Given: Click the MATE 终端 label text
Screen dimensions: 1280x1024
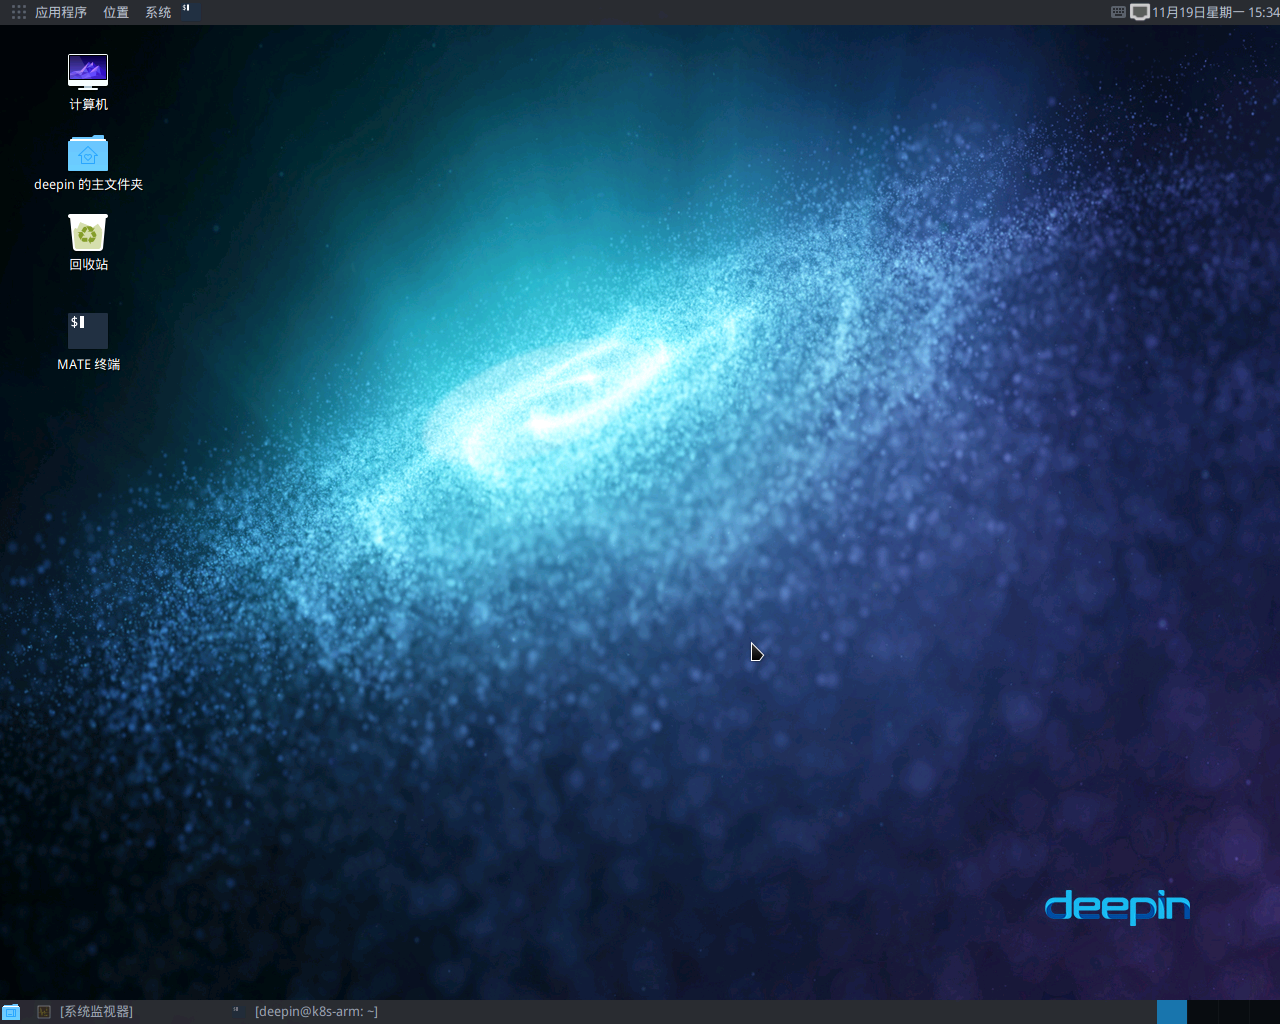Looking at the screenshot, I should 88,364.
